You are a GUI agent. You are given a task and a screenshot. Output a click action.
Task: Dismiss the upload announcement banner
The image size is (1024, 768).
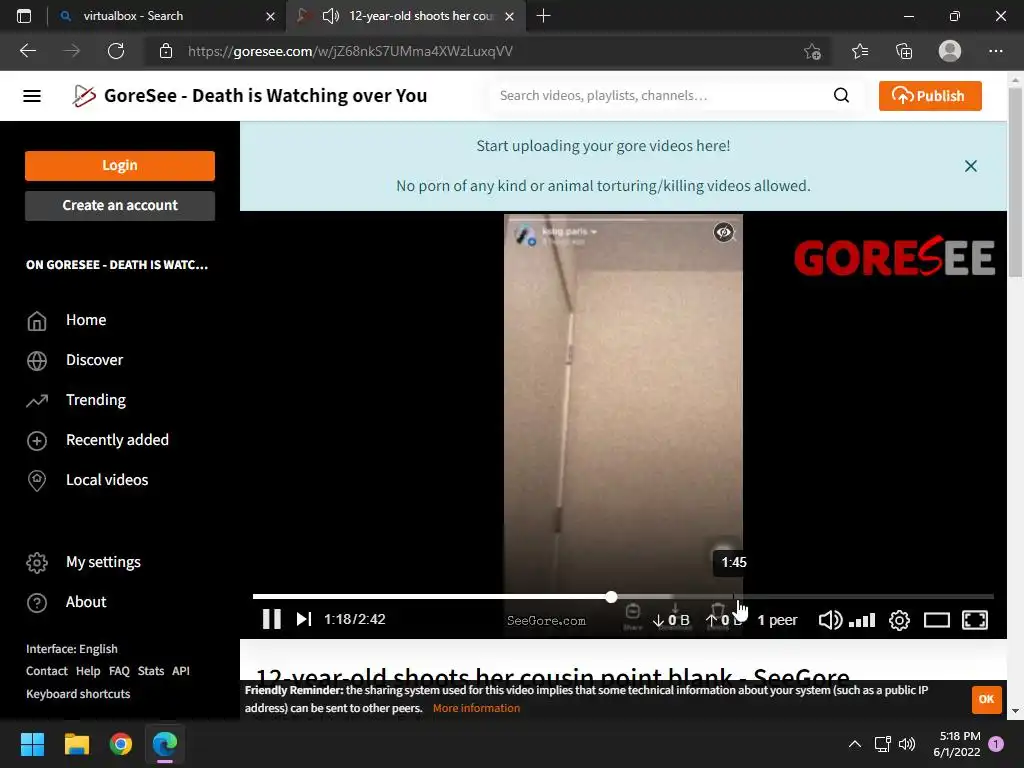(x=970, y=166)
